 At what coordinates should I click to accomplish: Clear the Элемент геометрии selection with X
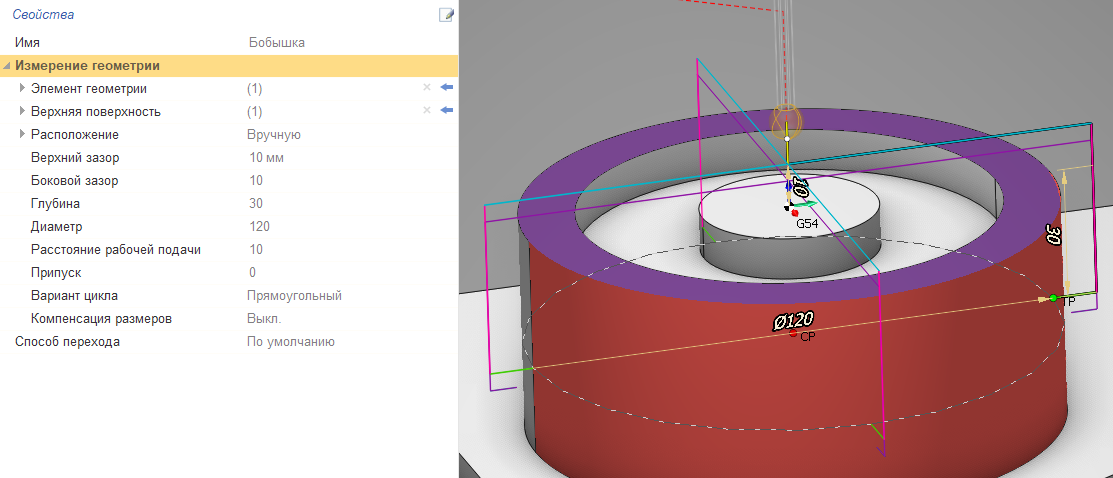(x=427, y=88)
